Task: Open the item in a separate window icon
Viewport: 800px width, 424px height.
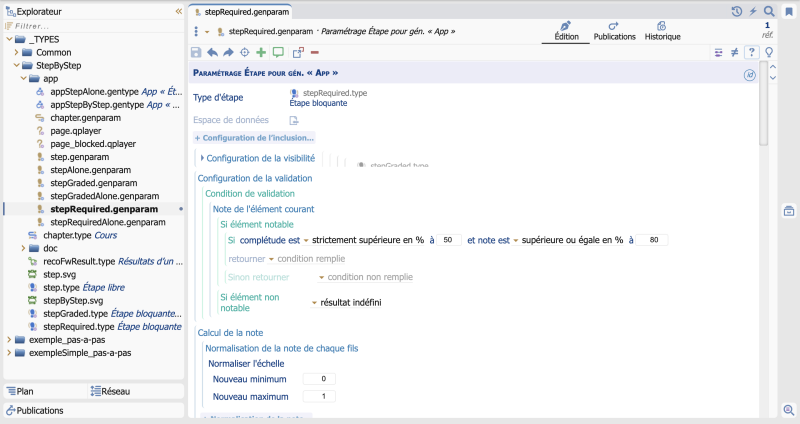Action: pyautogui.click(x=298, y=52)
